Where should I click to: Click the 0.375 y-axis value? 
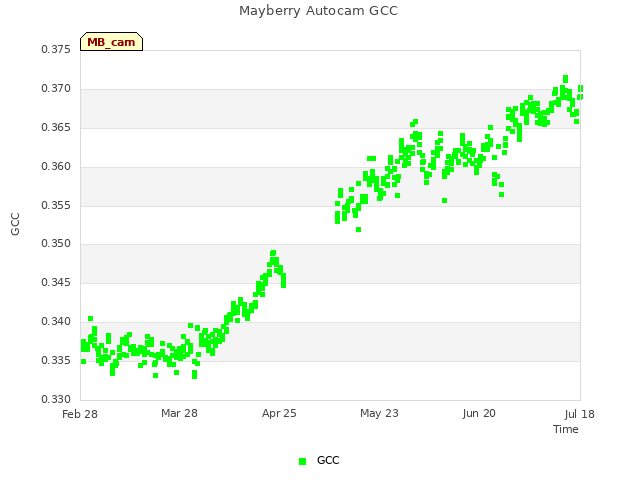pyautogui.click(x=56, y=49)
